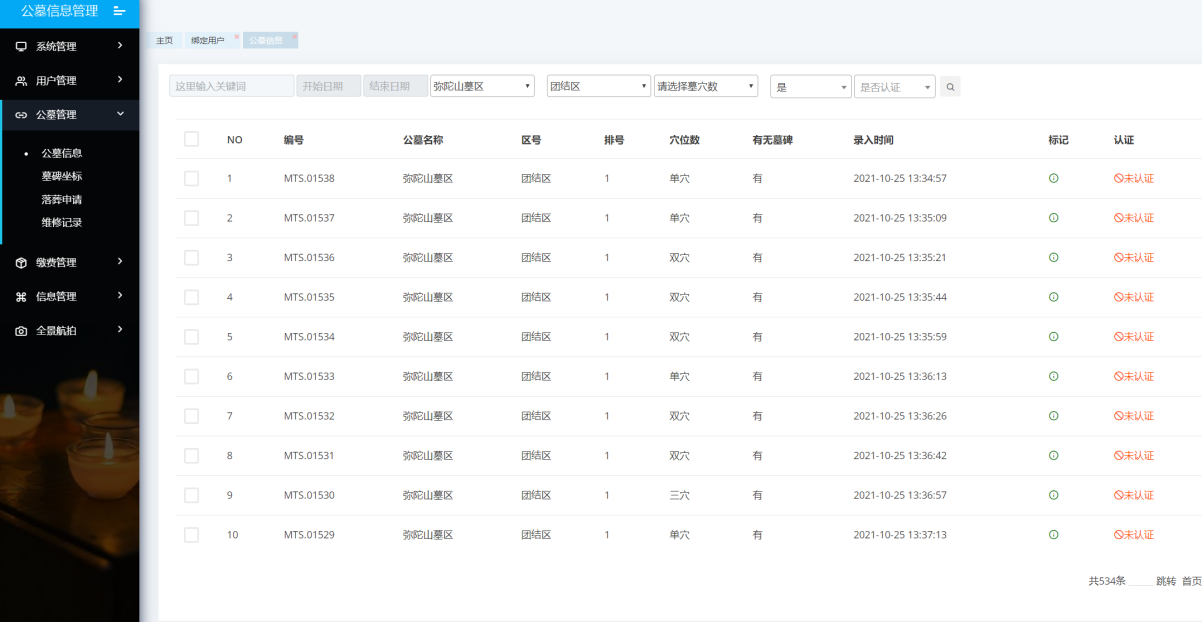This screenshot has width=1202, height=622.
Task: Click the mark icon for MTS.01531
Action: click(1053, 455)
